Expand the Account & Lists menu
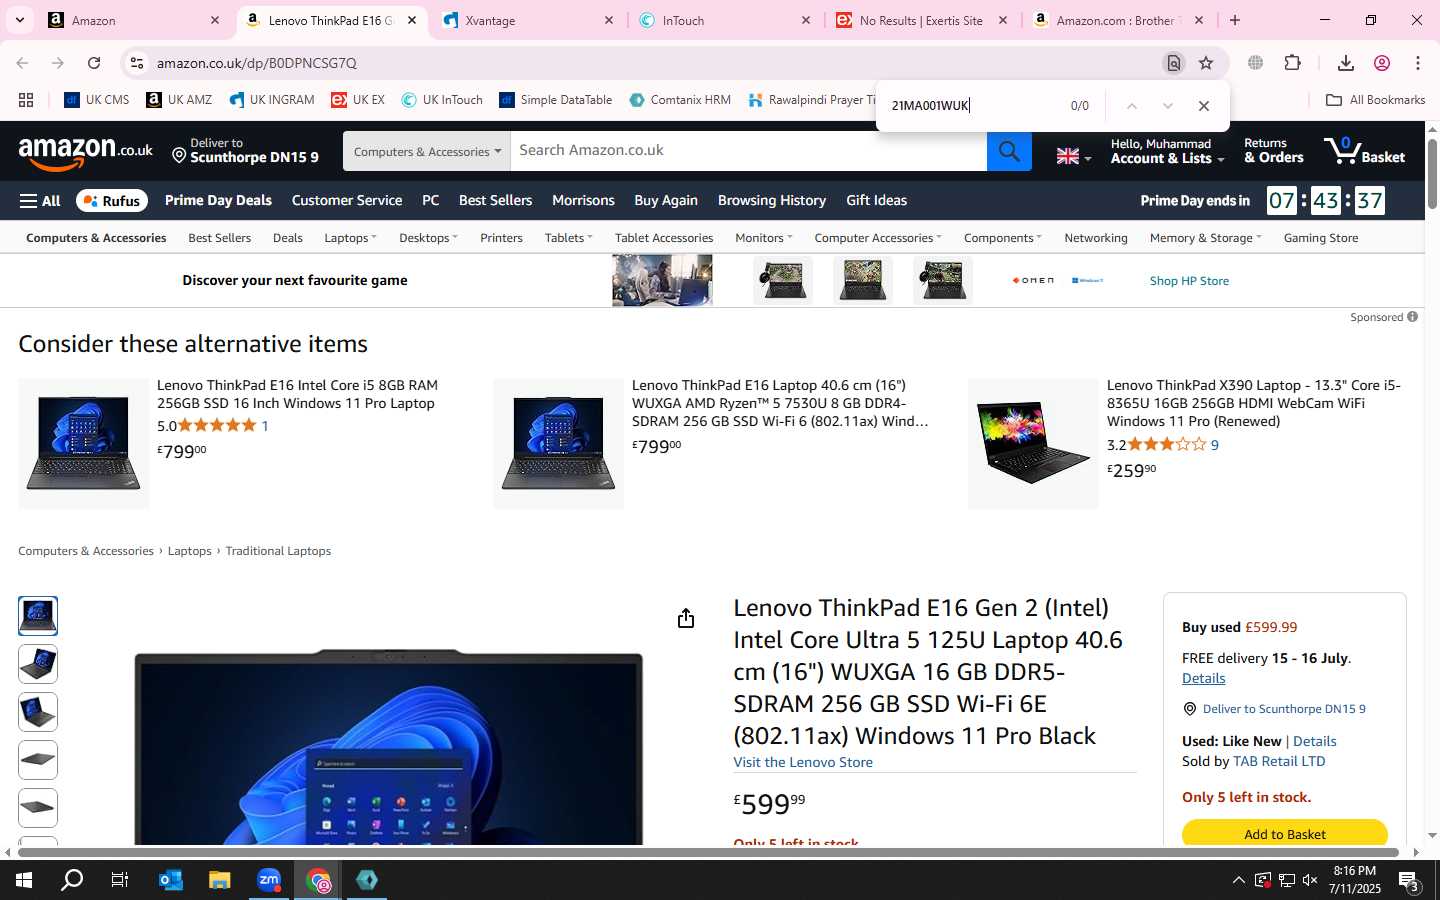1440x900 pixels. pyautogui.click(x=1167, y=151)
